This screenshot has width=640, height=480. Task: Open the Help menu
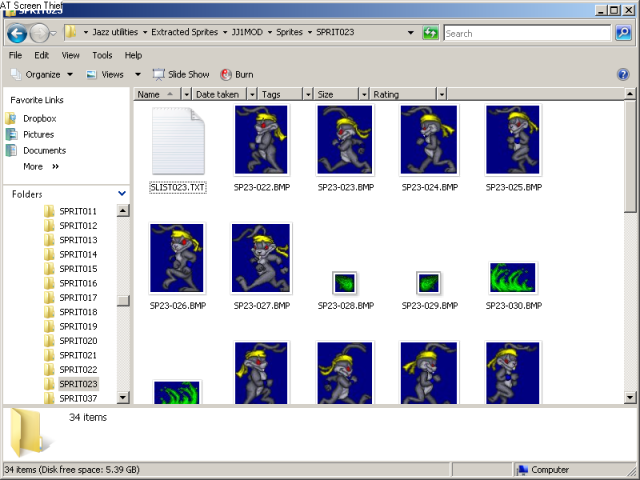[133, 55]
